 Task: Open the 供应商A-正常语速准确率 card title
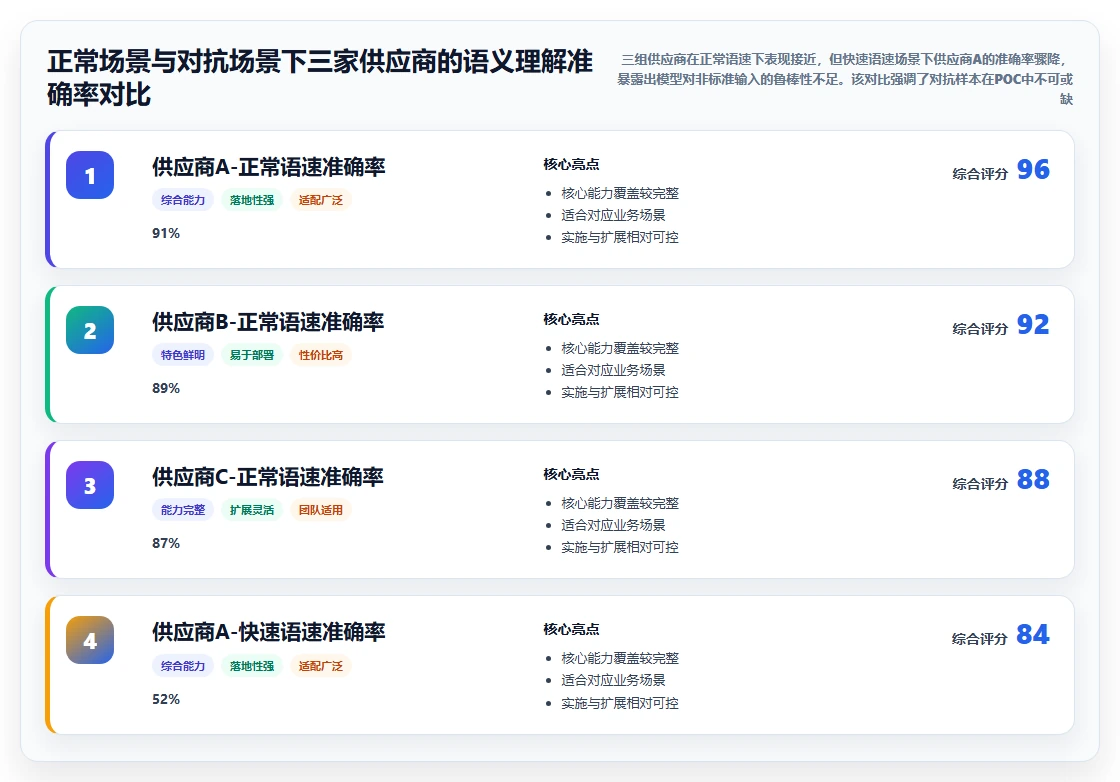[x=269, y=167]
